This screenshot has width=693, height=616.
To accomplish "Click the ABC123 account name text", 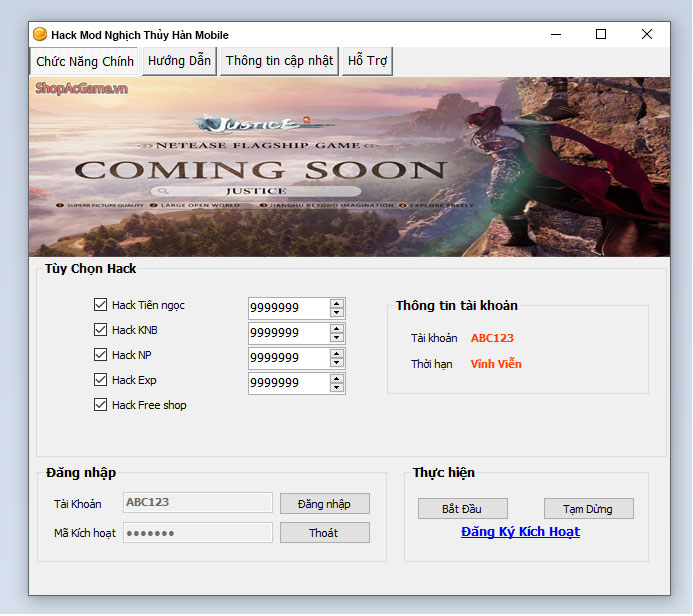I will [x=492, y=338].
